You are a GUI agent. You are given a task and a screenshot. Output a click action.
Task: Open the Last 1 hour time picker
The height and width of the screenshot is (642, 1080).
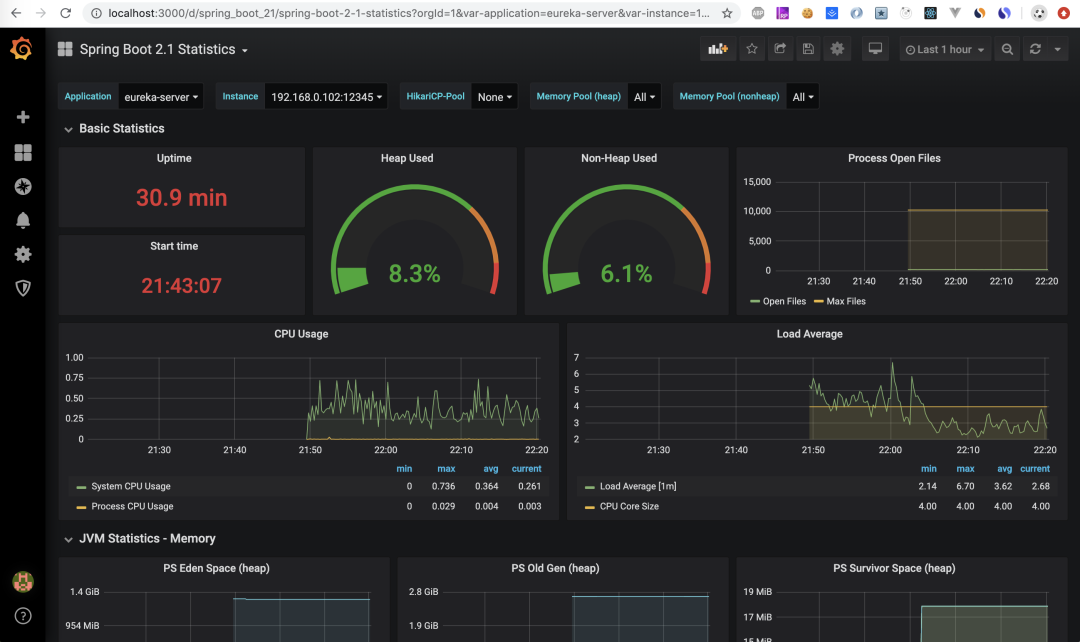tap(944, 50)
